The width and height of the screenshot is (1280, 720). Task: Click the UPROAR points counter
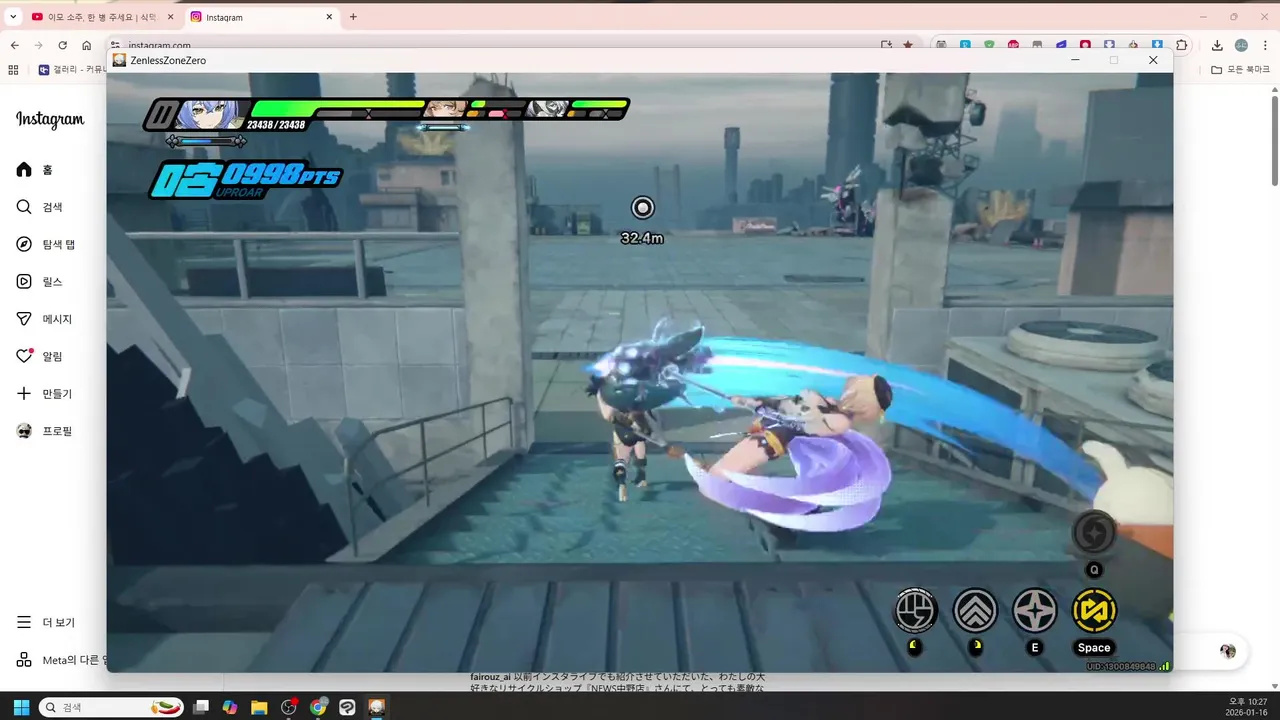[x=244, y=181]
